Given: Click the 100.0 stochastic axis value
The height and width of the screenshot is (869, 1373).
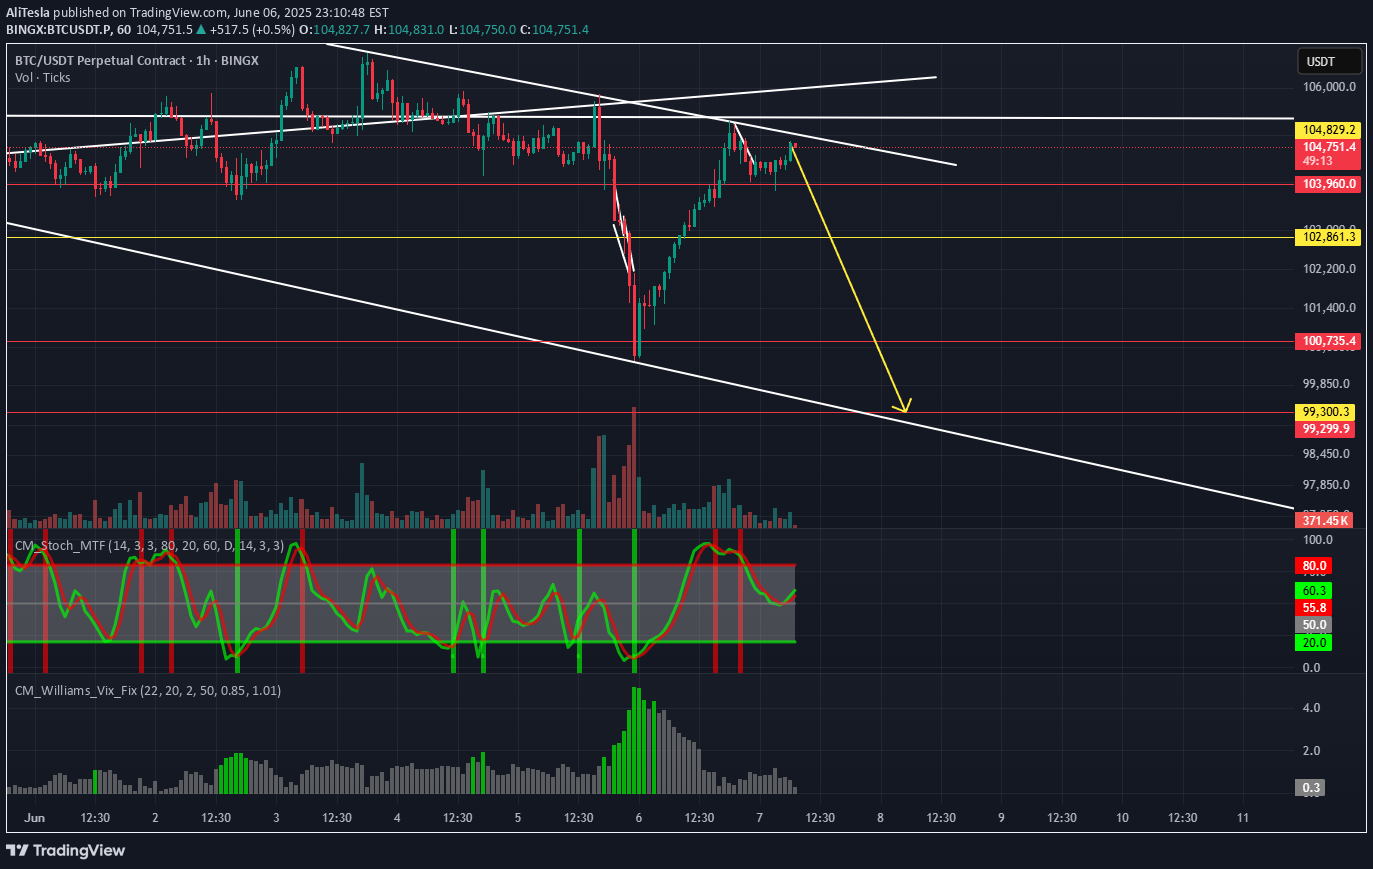Looking at the screenshot, I should click(1317, 540).
